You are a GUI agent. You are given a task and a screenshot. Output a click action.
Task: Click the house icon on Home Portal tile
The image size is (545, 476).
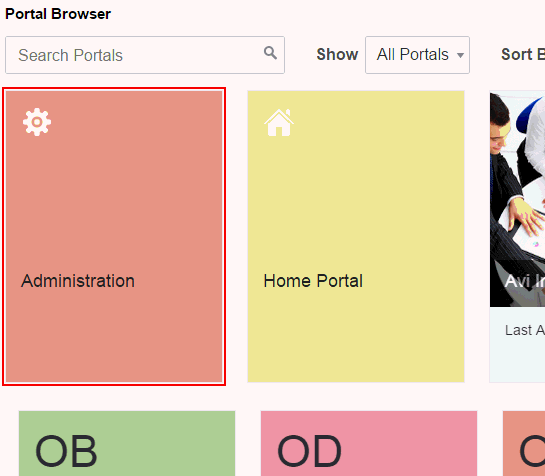tap(279, 122)
